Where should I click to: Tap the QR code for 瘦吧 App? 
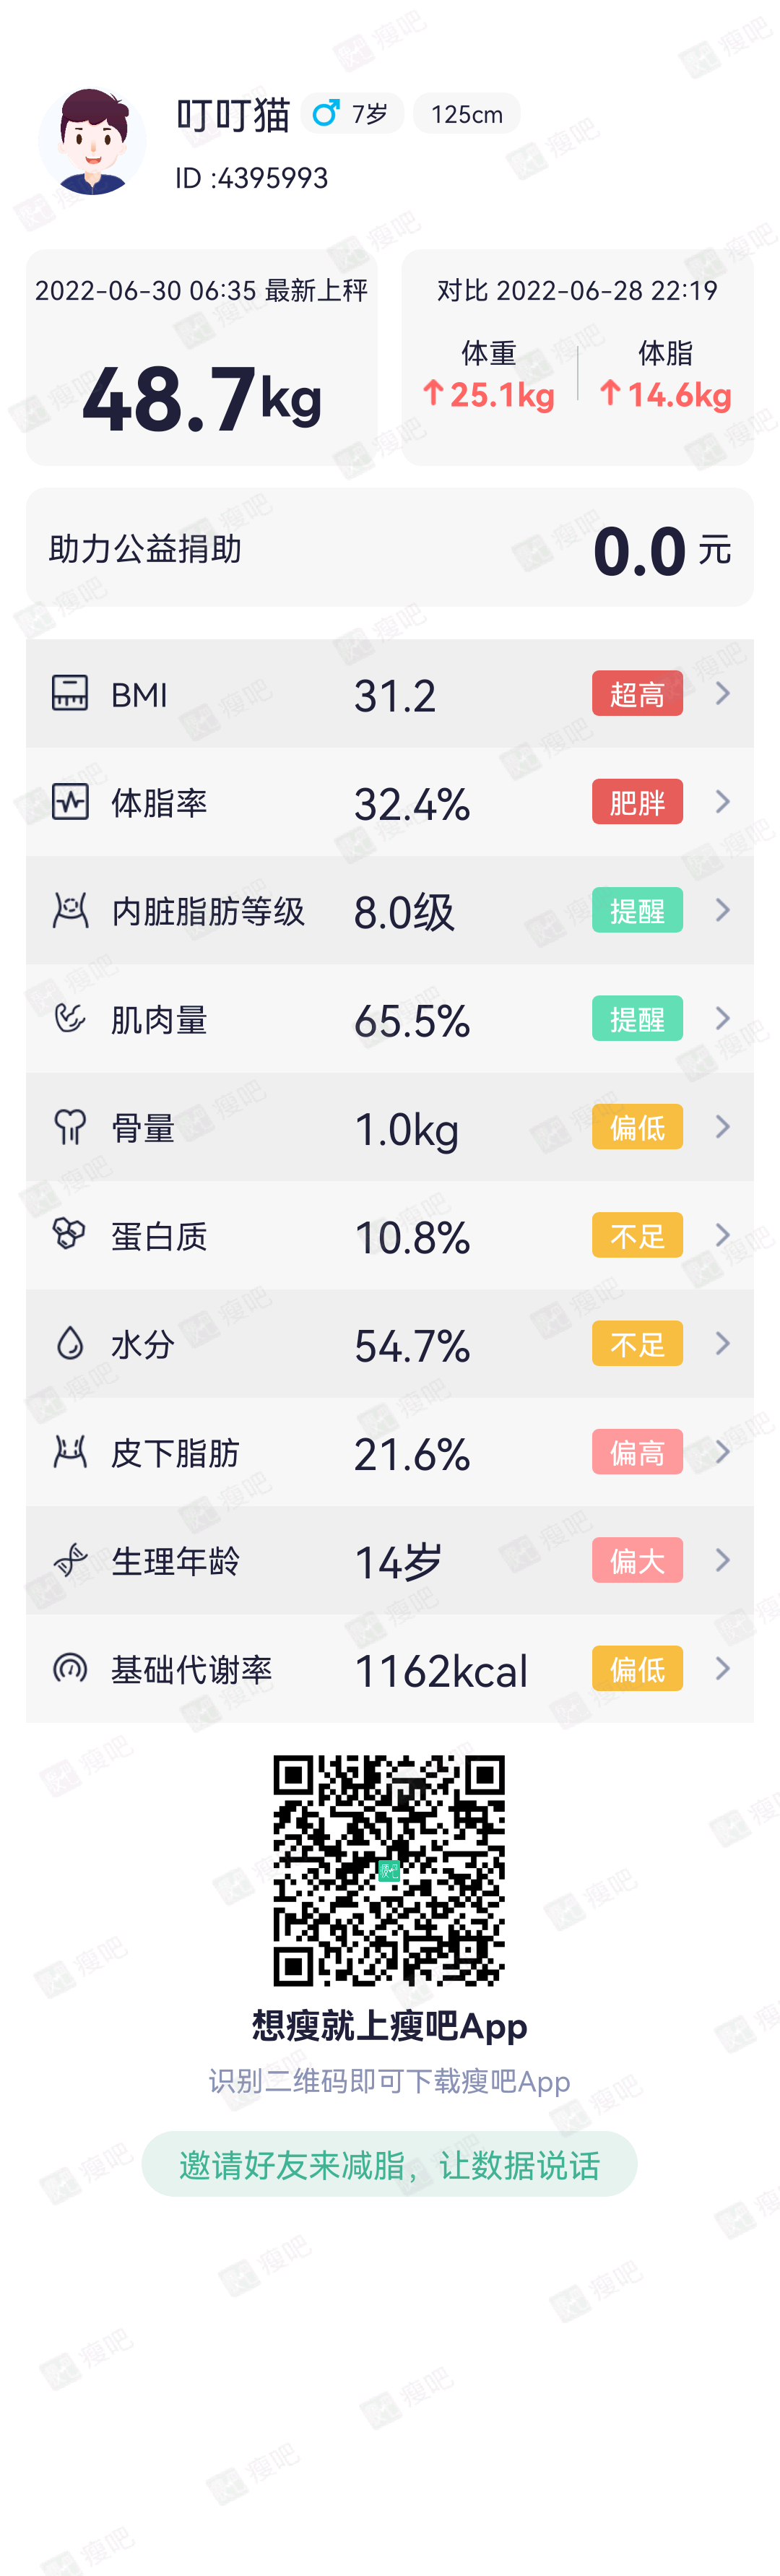(x=389, y=1870)
